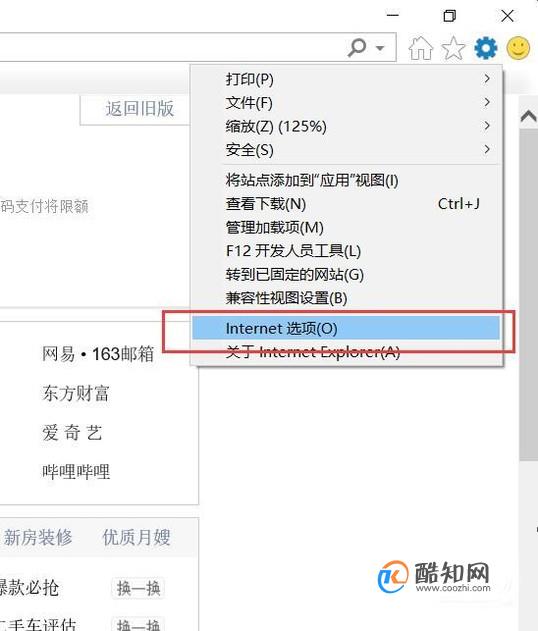Click the Home icon in IE toolbar
Image resolution: width=538 pixels, height=631 pixels.
click(x=421, y=48)
